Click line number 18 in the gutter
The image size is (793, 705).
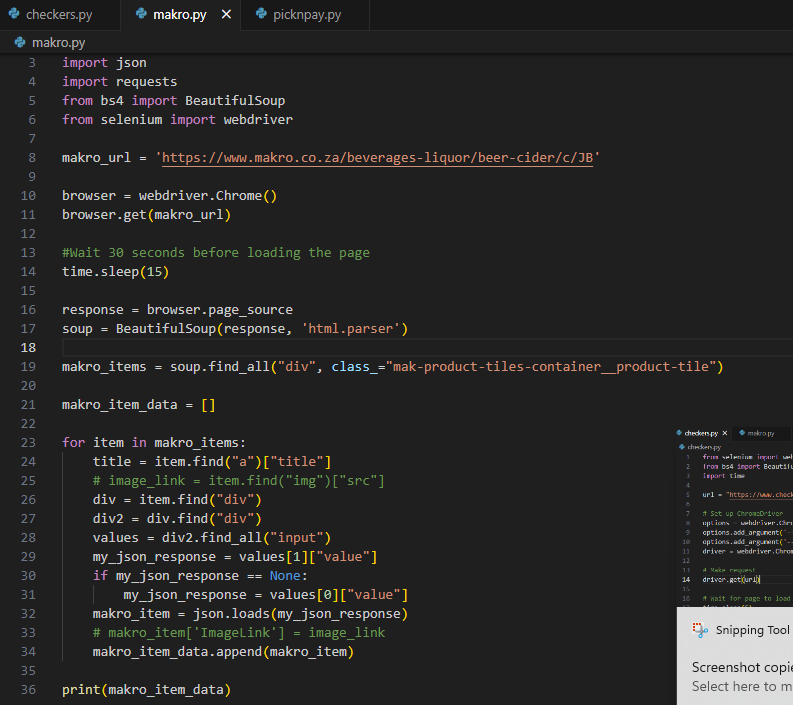pos(28,348)
